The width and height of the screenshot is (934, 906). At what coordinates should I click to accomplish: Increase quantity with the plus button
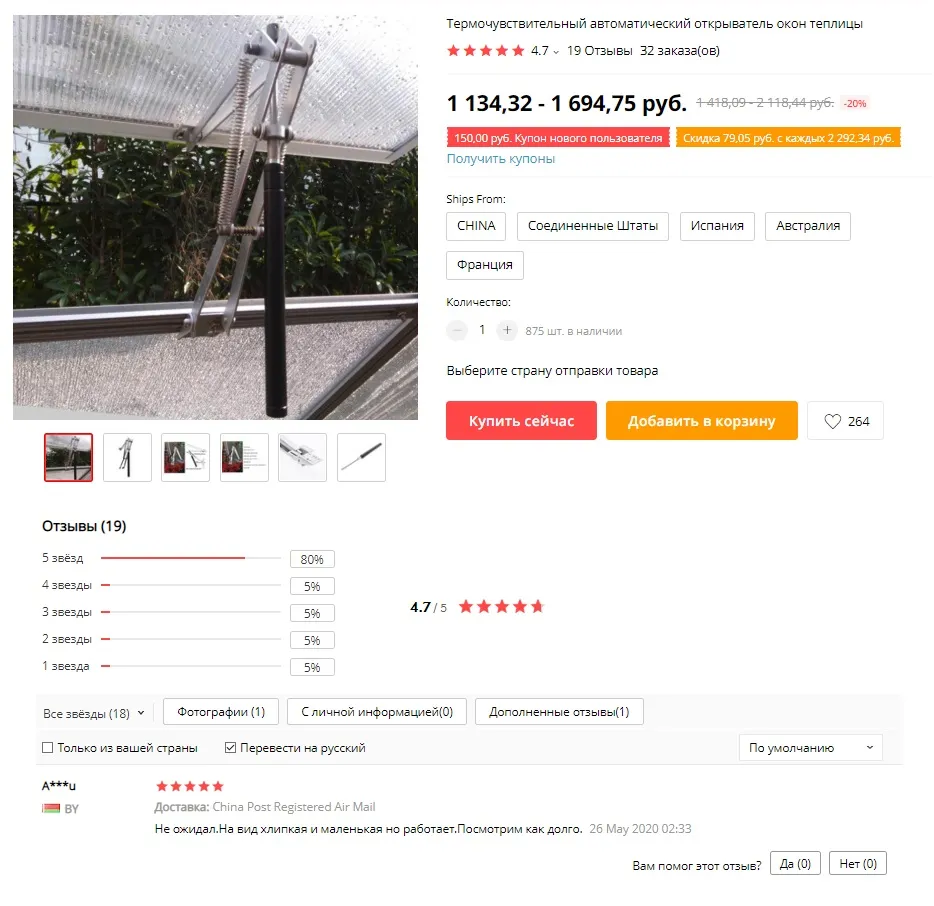507,330
